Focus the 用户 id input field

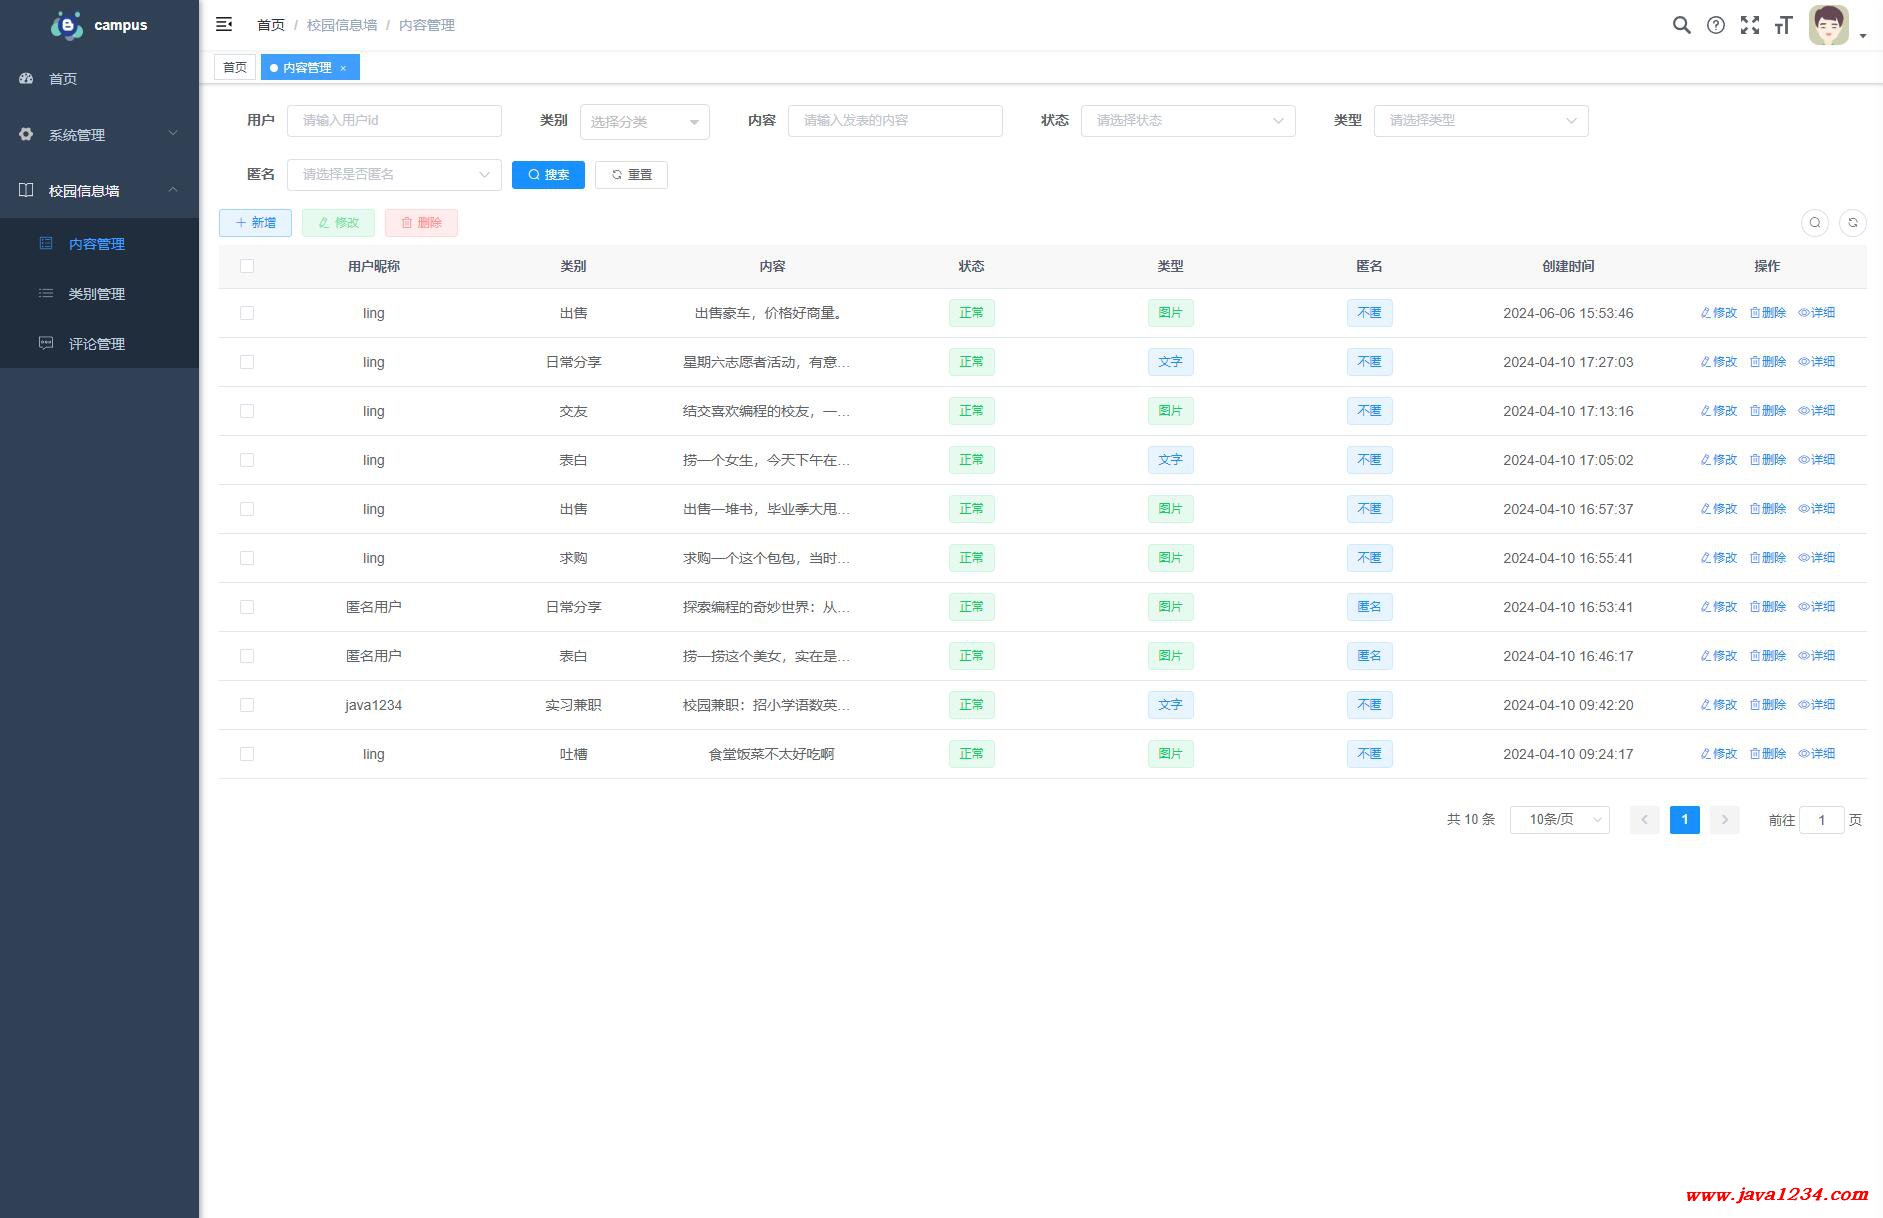[x=394, y=121]
